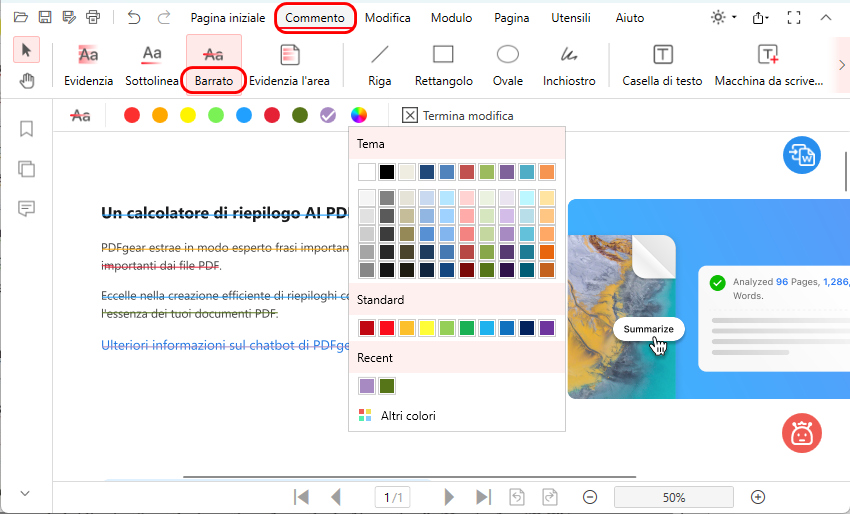Collapse the ribbon with the up chevron
850x514 pixels.
coord(826,17)
